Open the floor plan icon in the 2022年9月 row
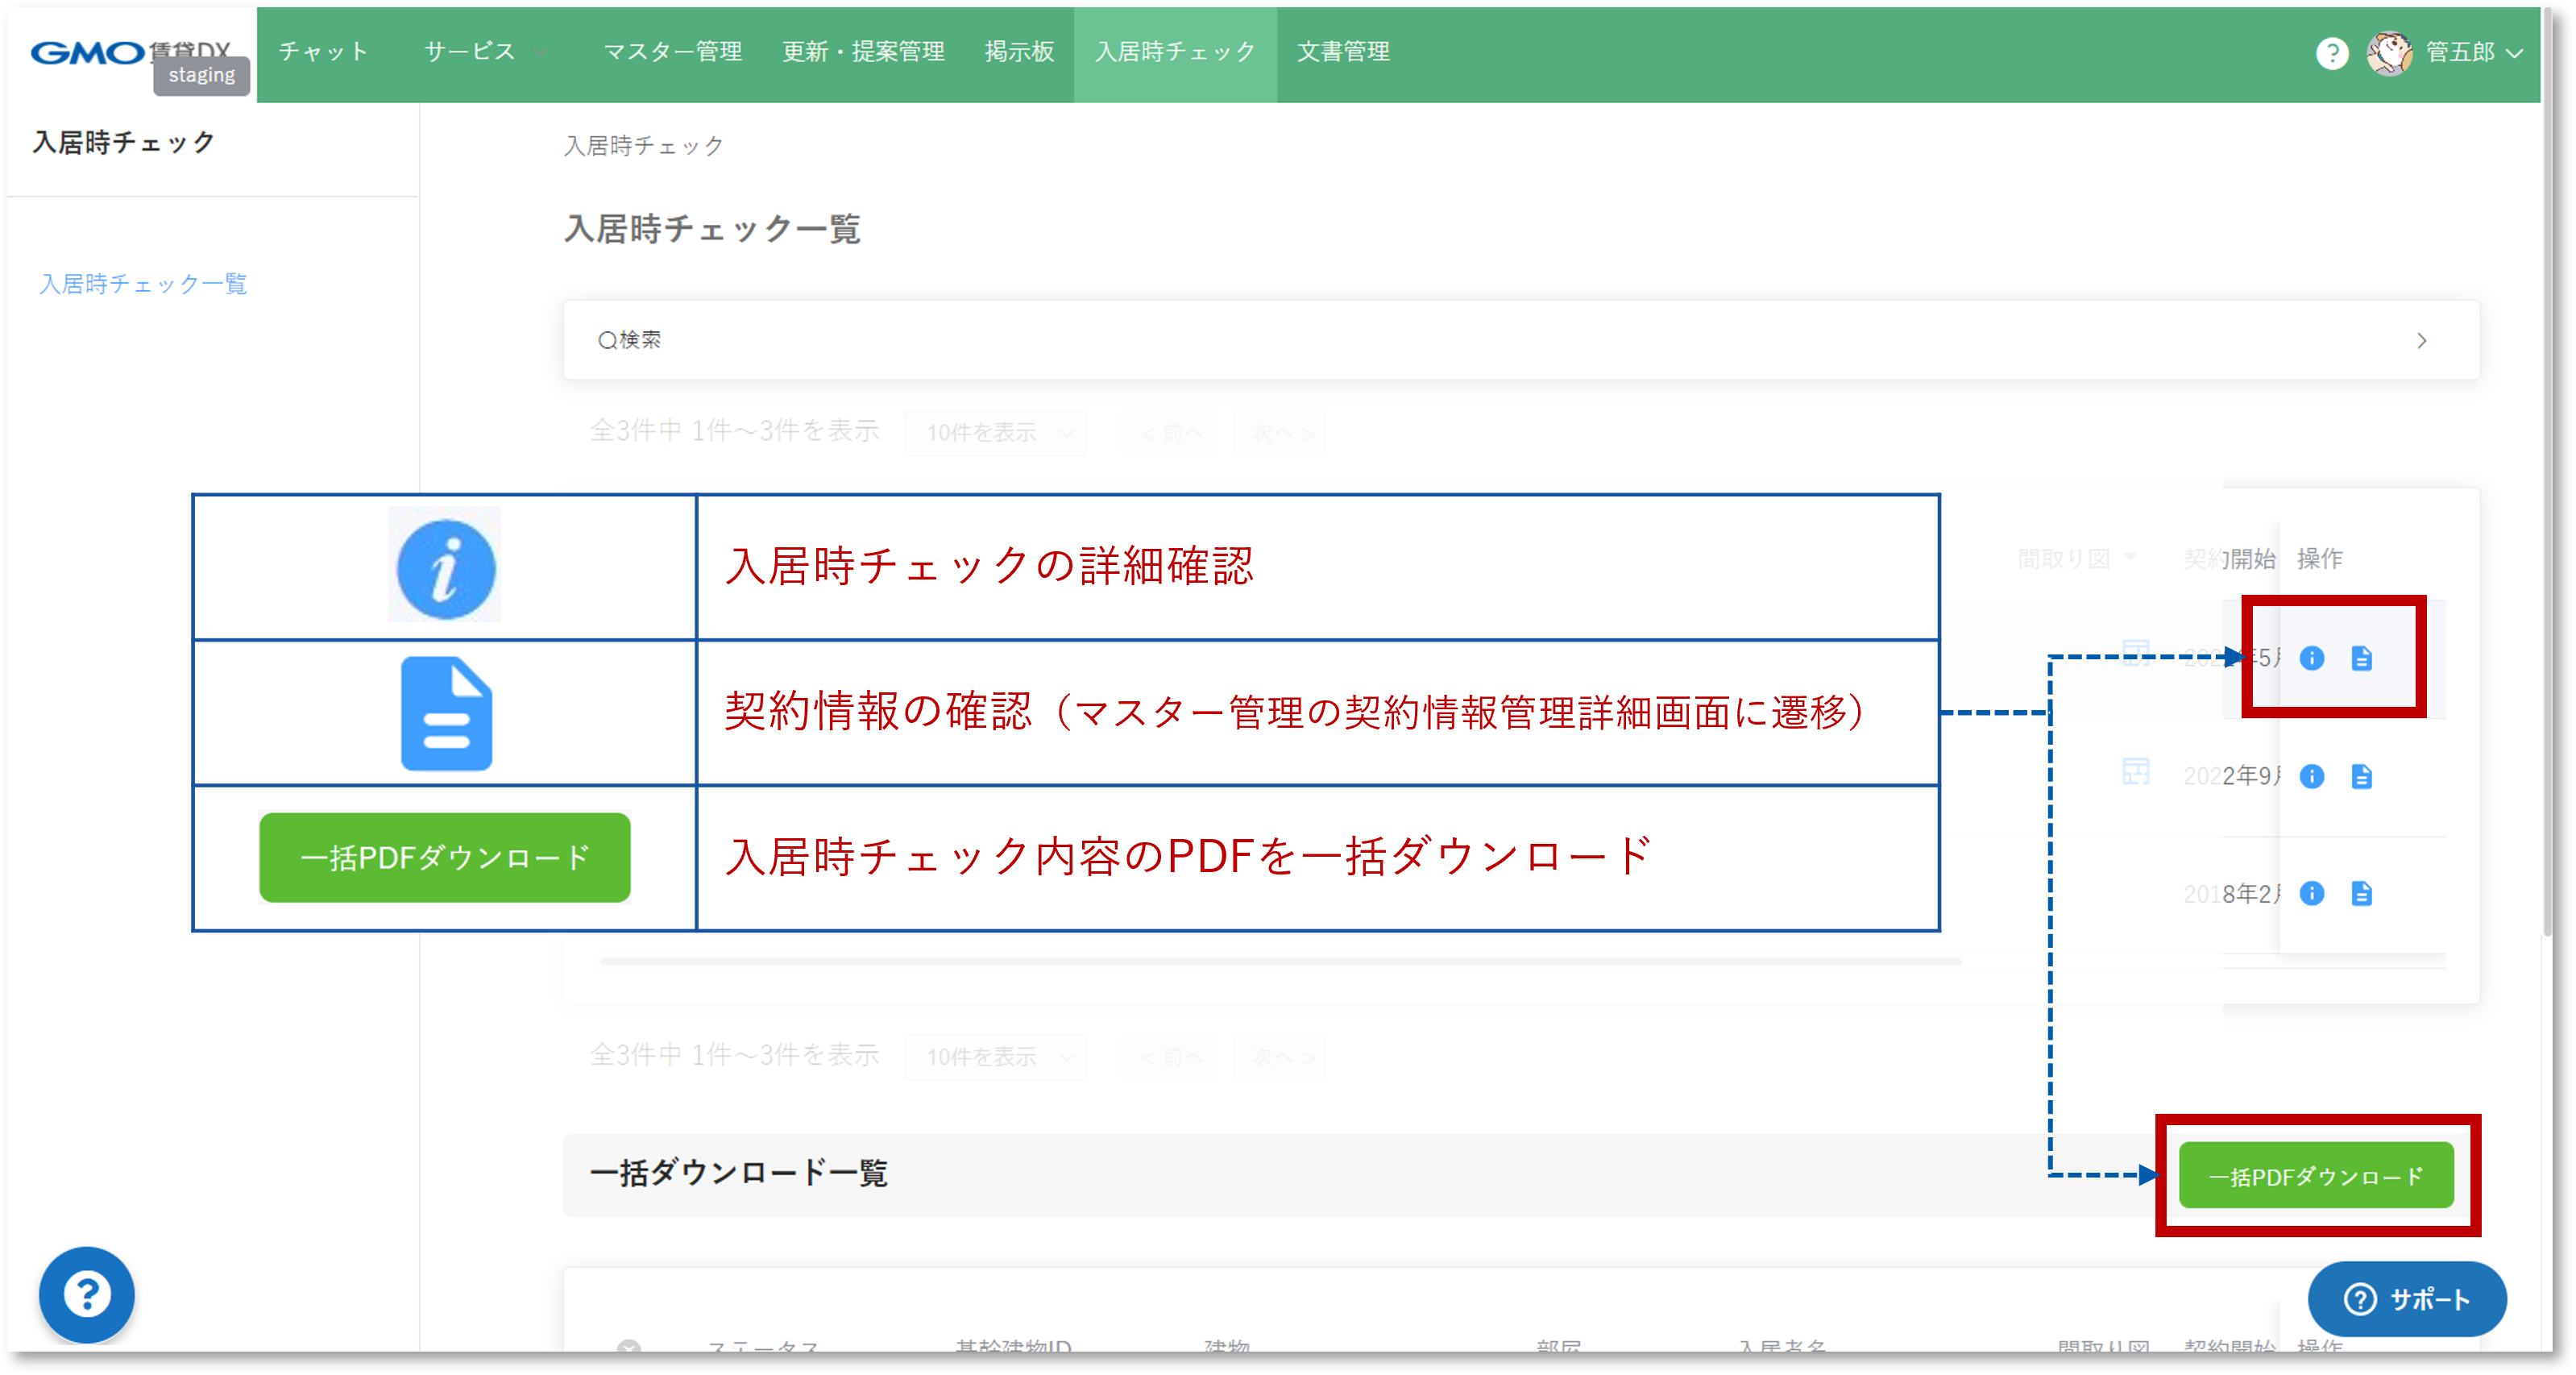2576x1375 pixels. [x=2135, y=772]
